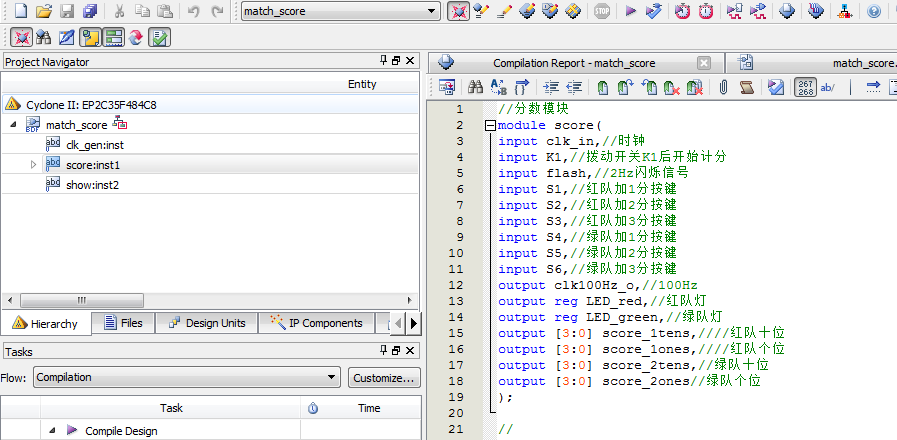Open a file with the folder icon
Screen dimensions: 897x440
(x=43, y=12)
